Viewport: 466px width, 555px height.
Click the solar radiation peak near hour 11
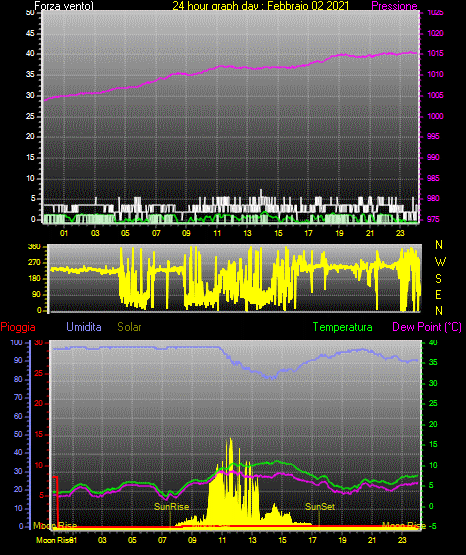[x=231, y=441]
